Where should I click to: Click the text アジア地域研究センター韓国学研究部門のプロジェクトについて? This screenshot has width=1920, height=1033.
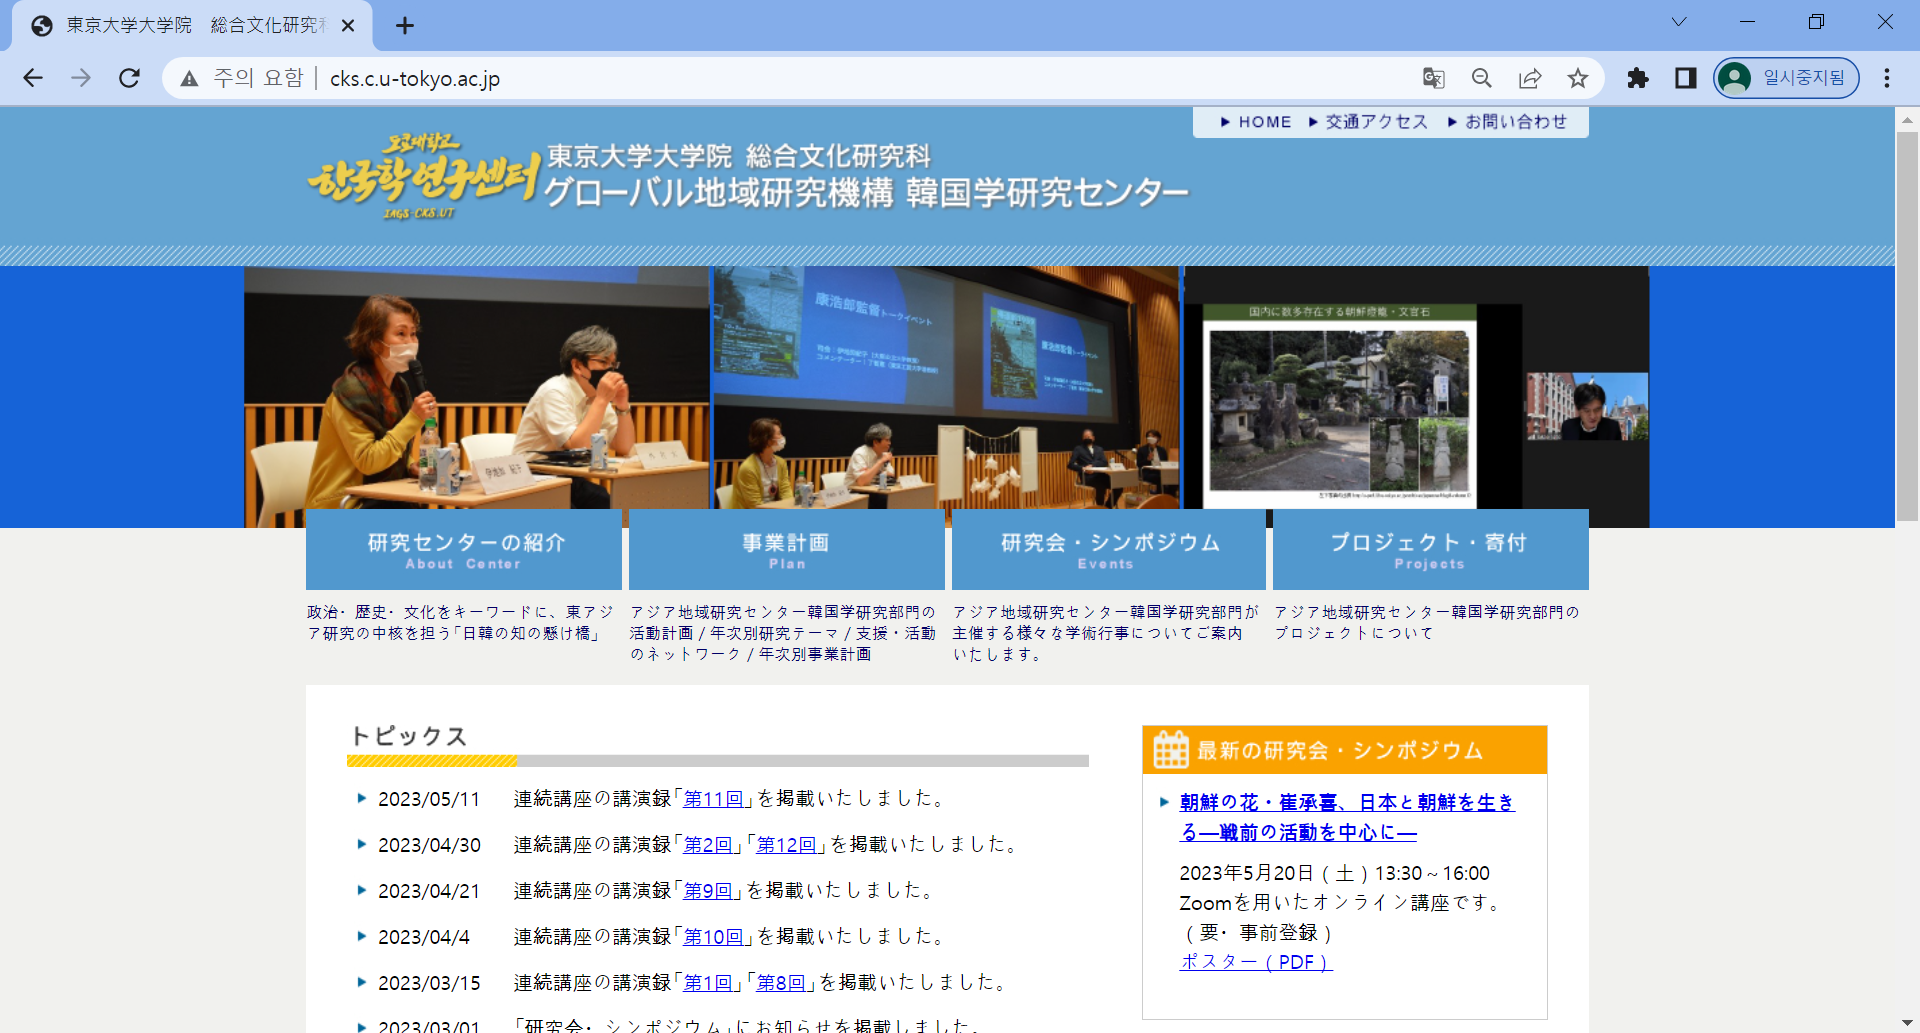tap(1427, 622)
